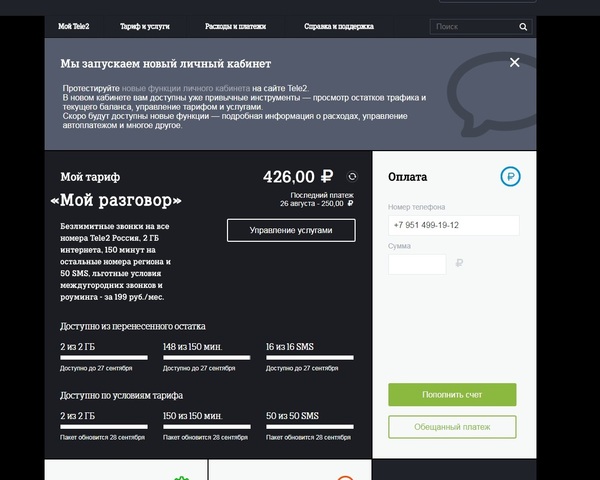600x480 pixels.
Task: Click the Пополнить счет button
Action: pyautogui.click(x=452, y=395)
